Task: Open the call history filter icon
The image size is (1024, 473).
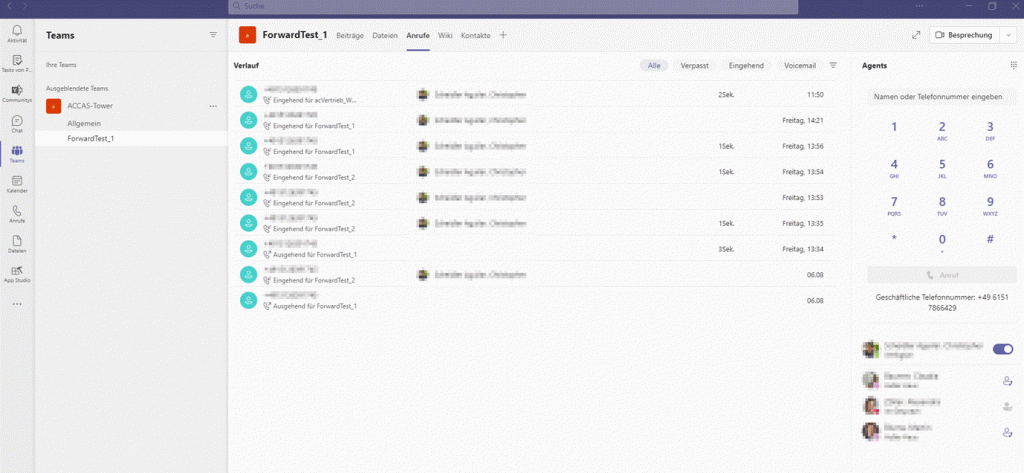Action: (x=833, y=65)
